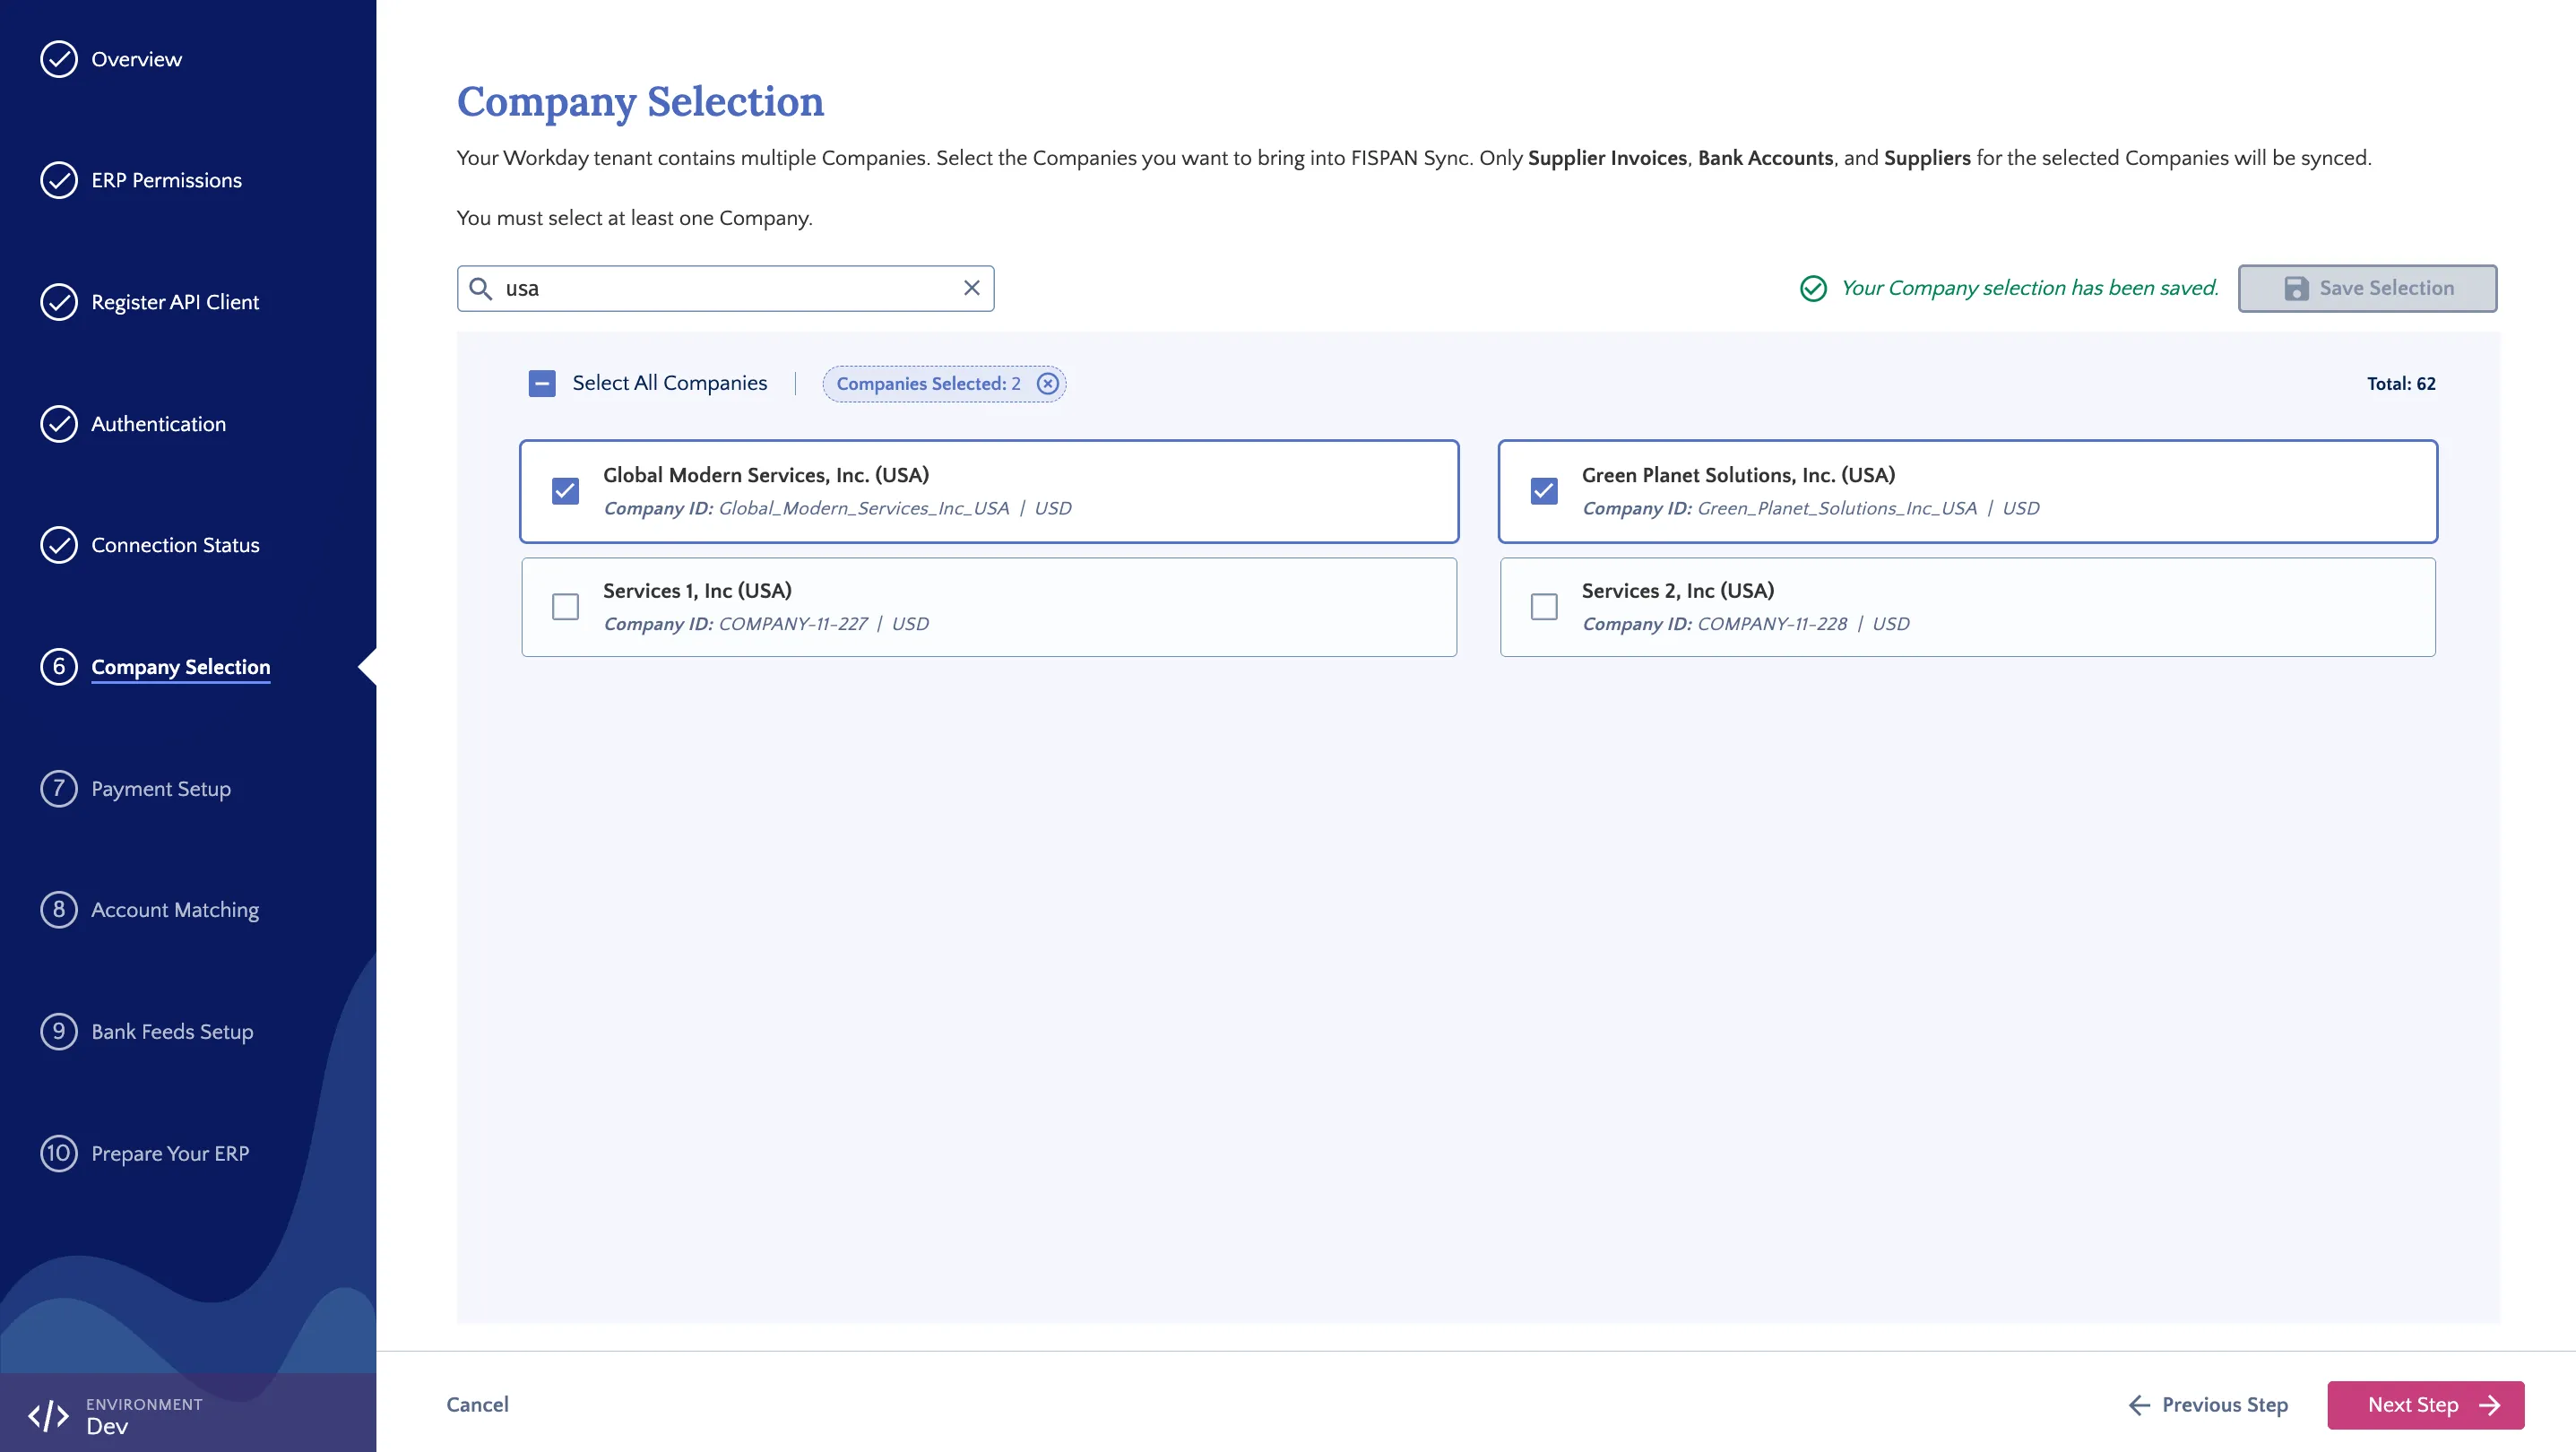Viewport: 2576px width, 1452px height.
Task: Click the Environment Dev label
Action: [144, 1415]
